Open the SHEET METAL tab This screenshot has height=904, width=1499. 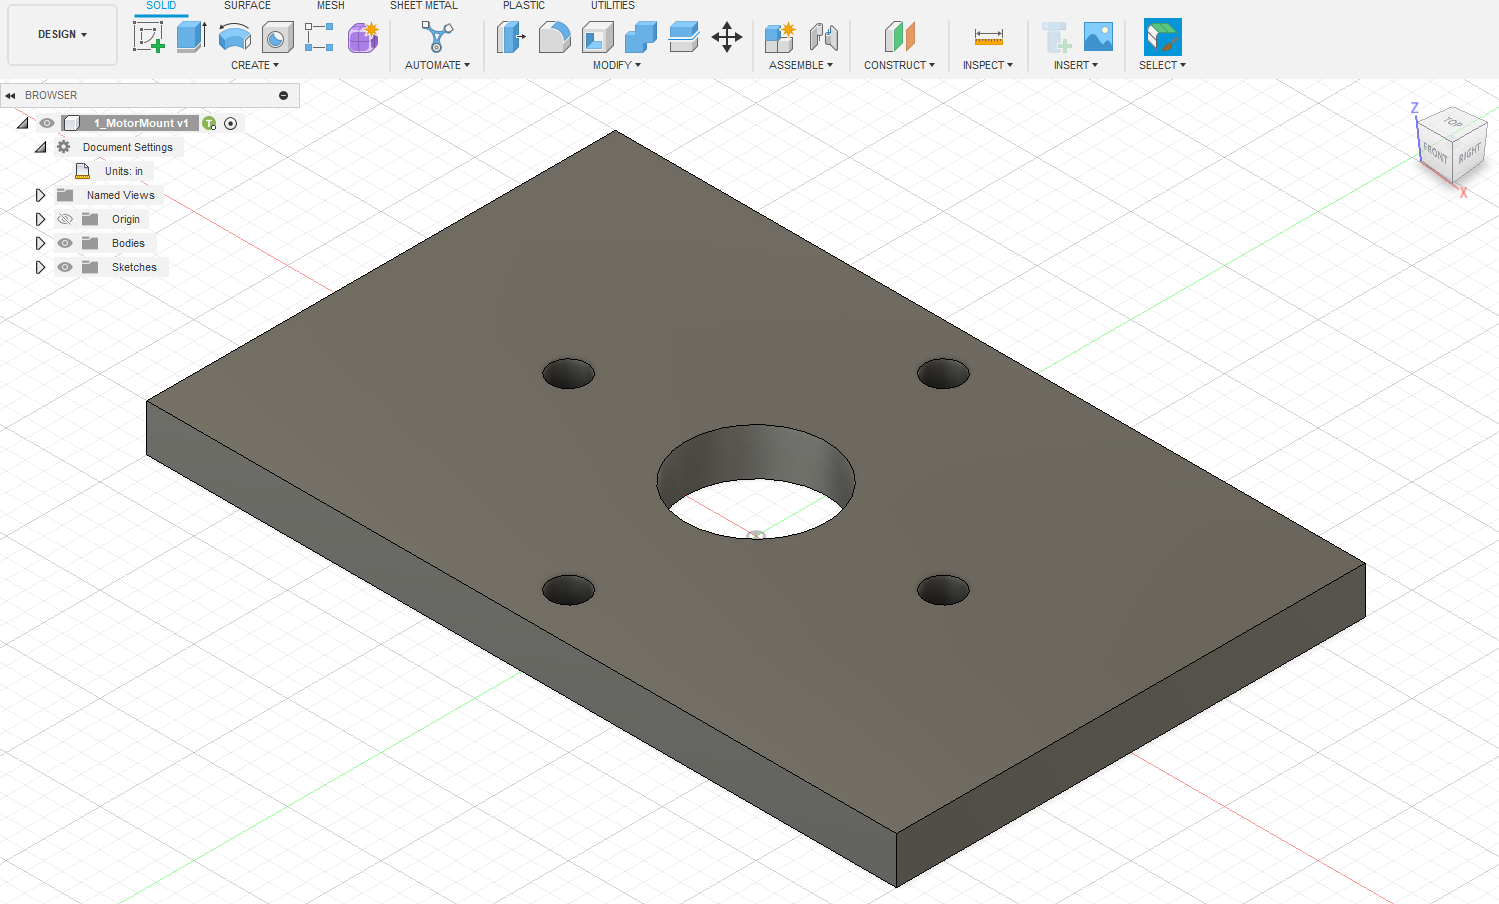tap(423, 6)
